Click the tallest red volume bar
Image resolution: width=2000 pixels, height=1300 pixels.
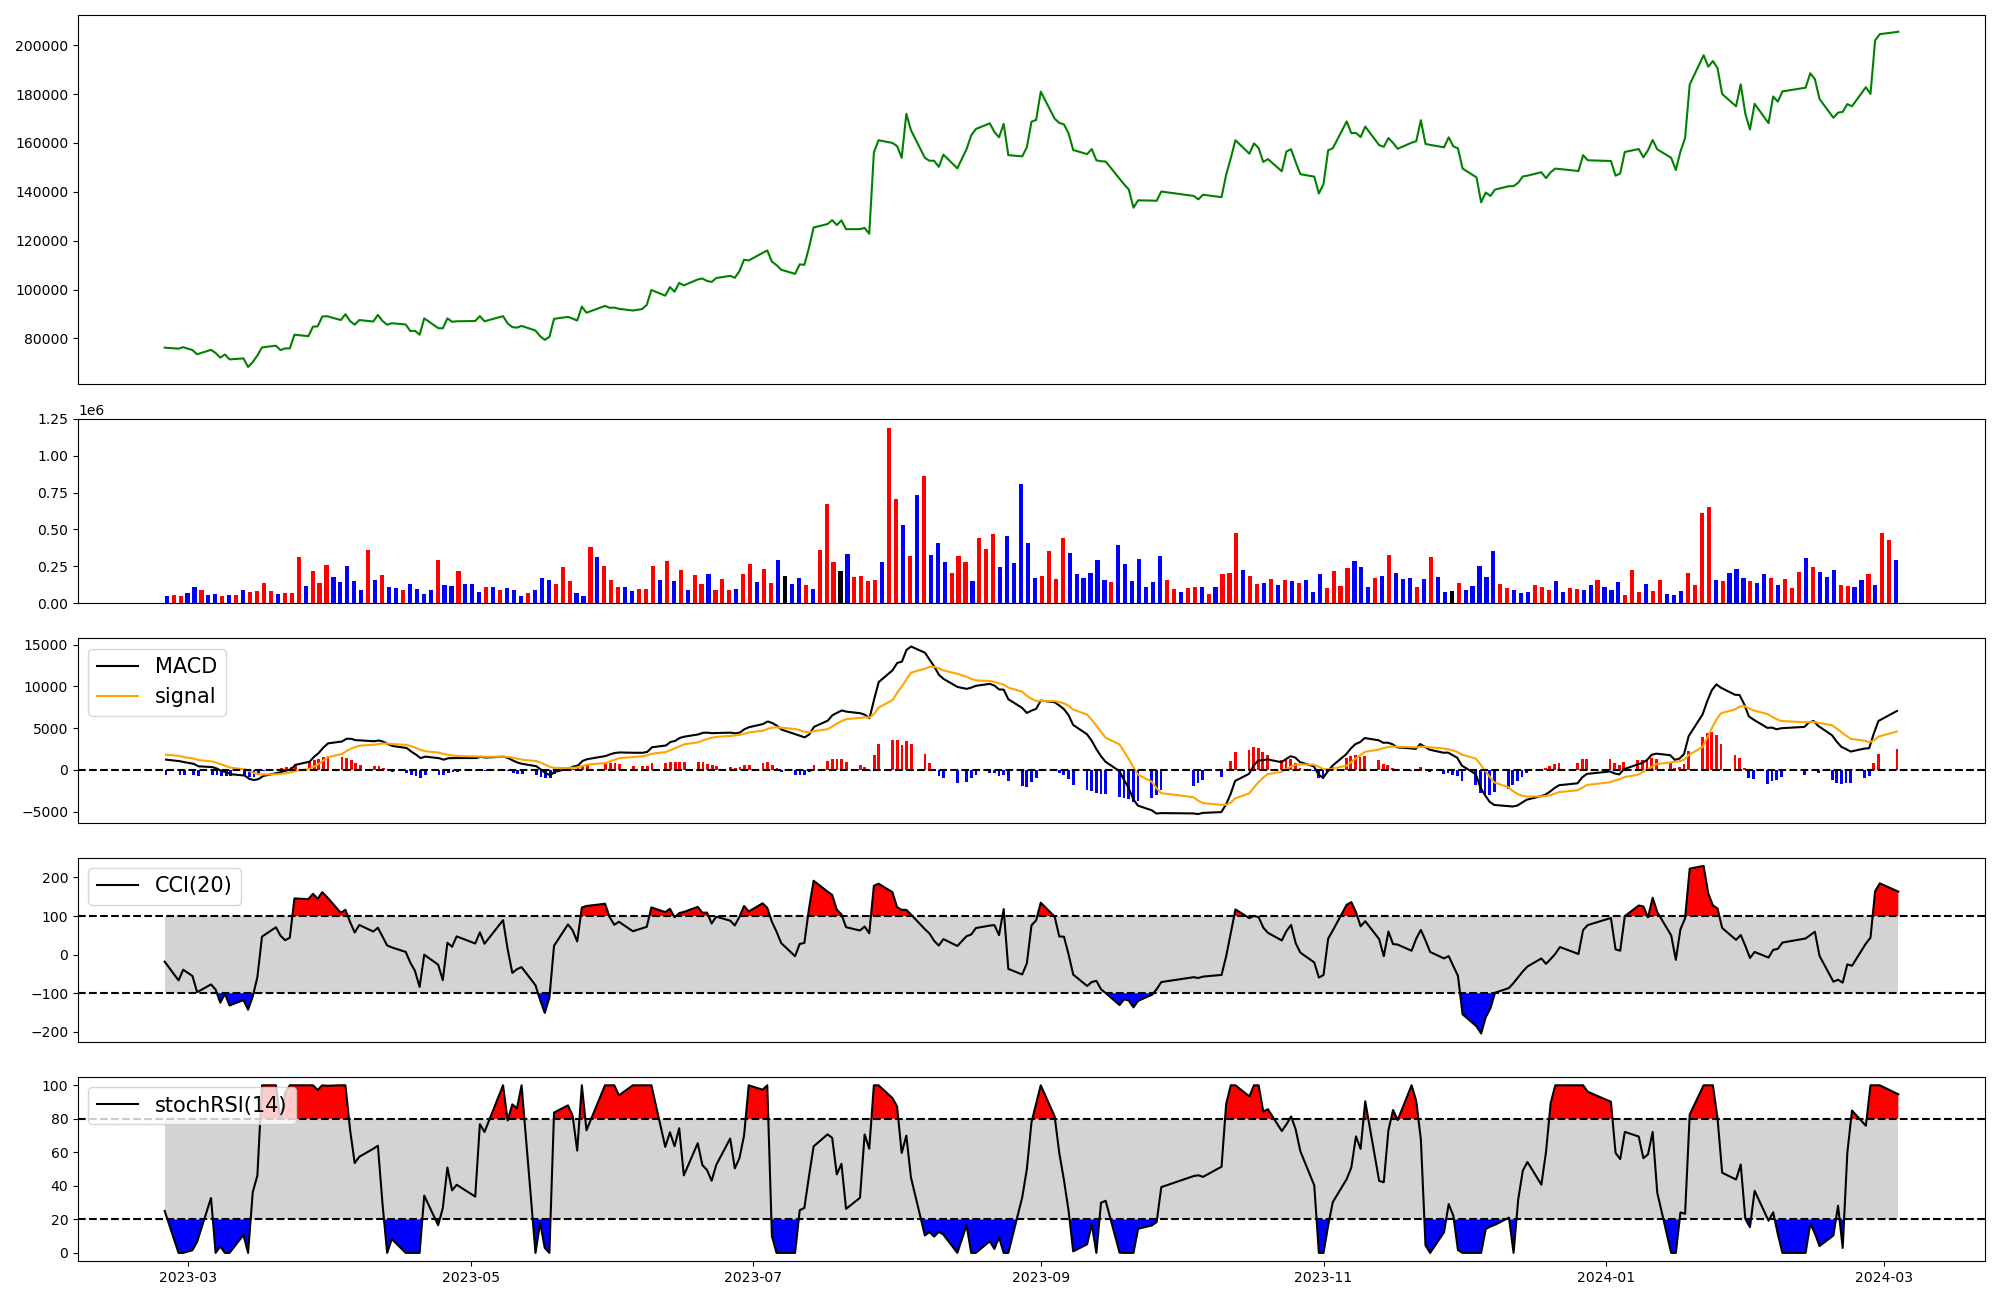888,515
